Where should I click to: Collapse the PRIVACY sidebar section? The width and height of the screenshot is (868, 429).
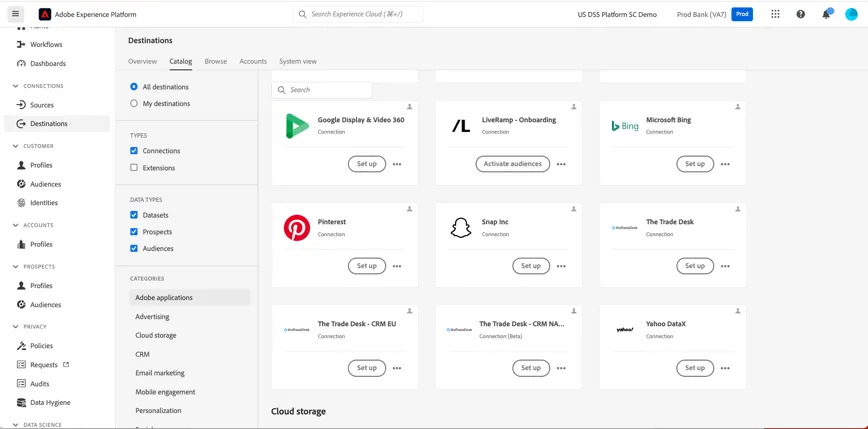point(15,327)
